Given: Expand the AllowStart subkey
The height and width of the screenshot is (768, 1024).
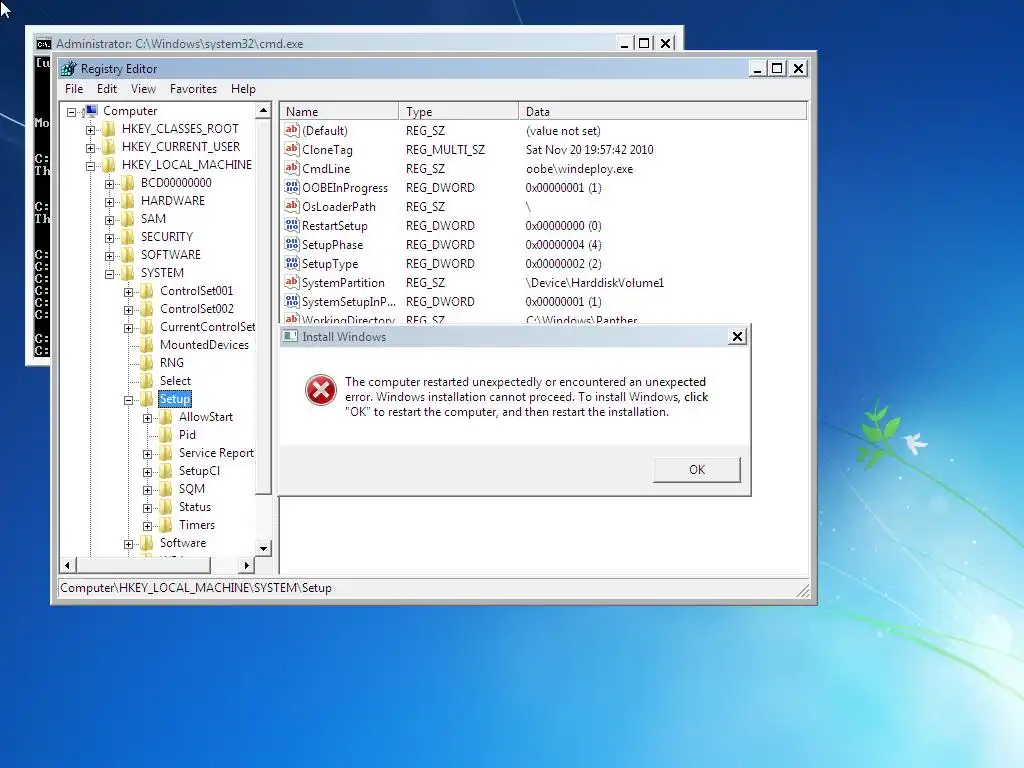Looking at the screenshot, I should coord(147,418).
